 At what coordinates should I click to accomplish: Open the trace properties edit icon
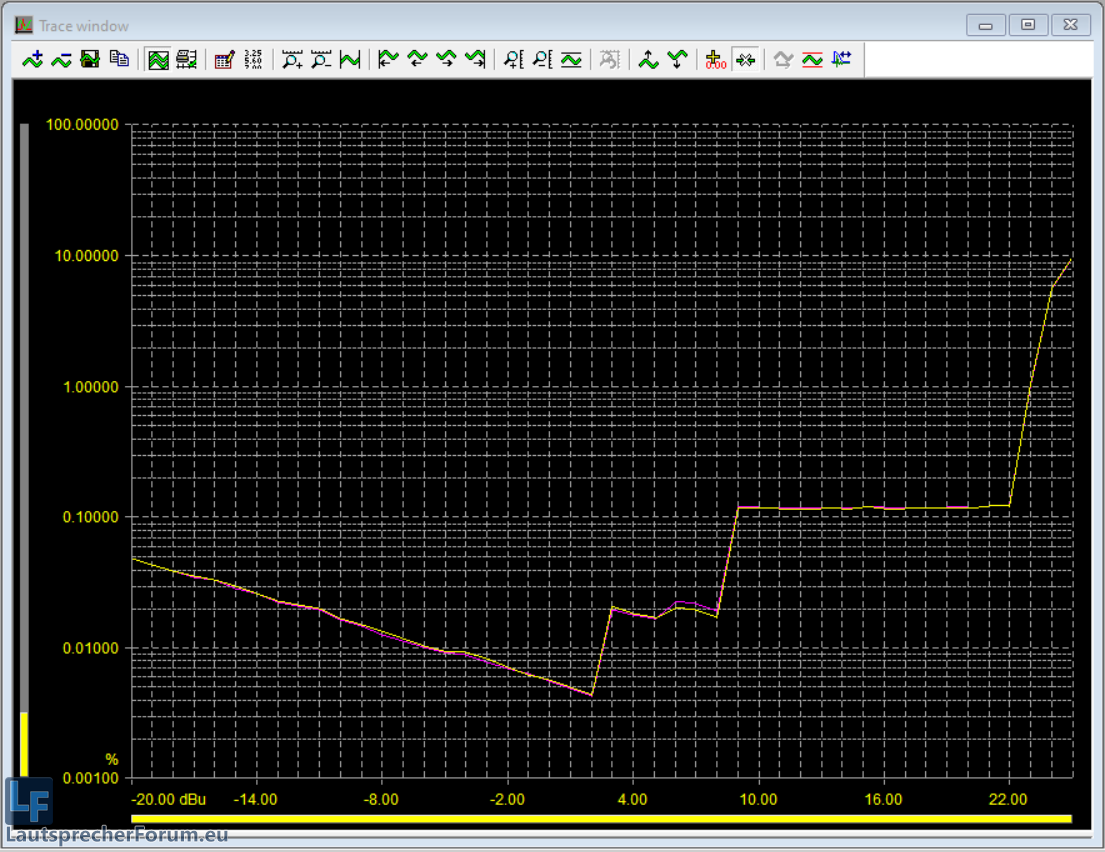tap(225, 60)
